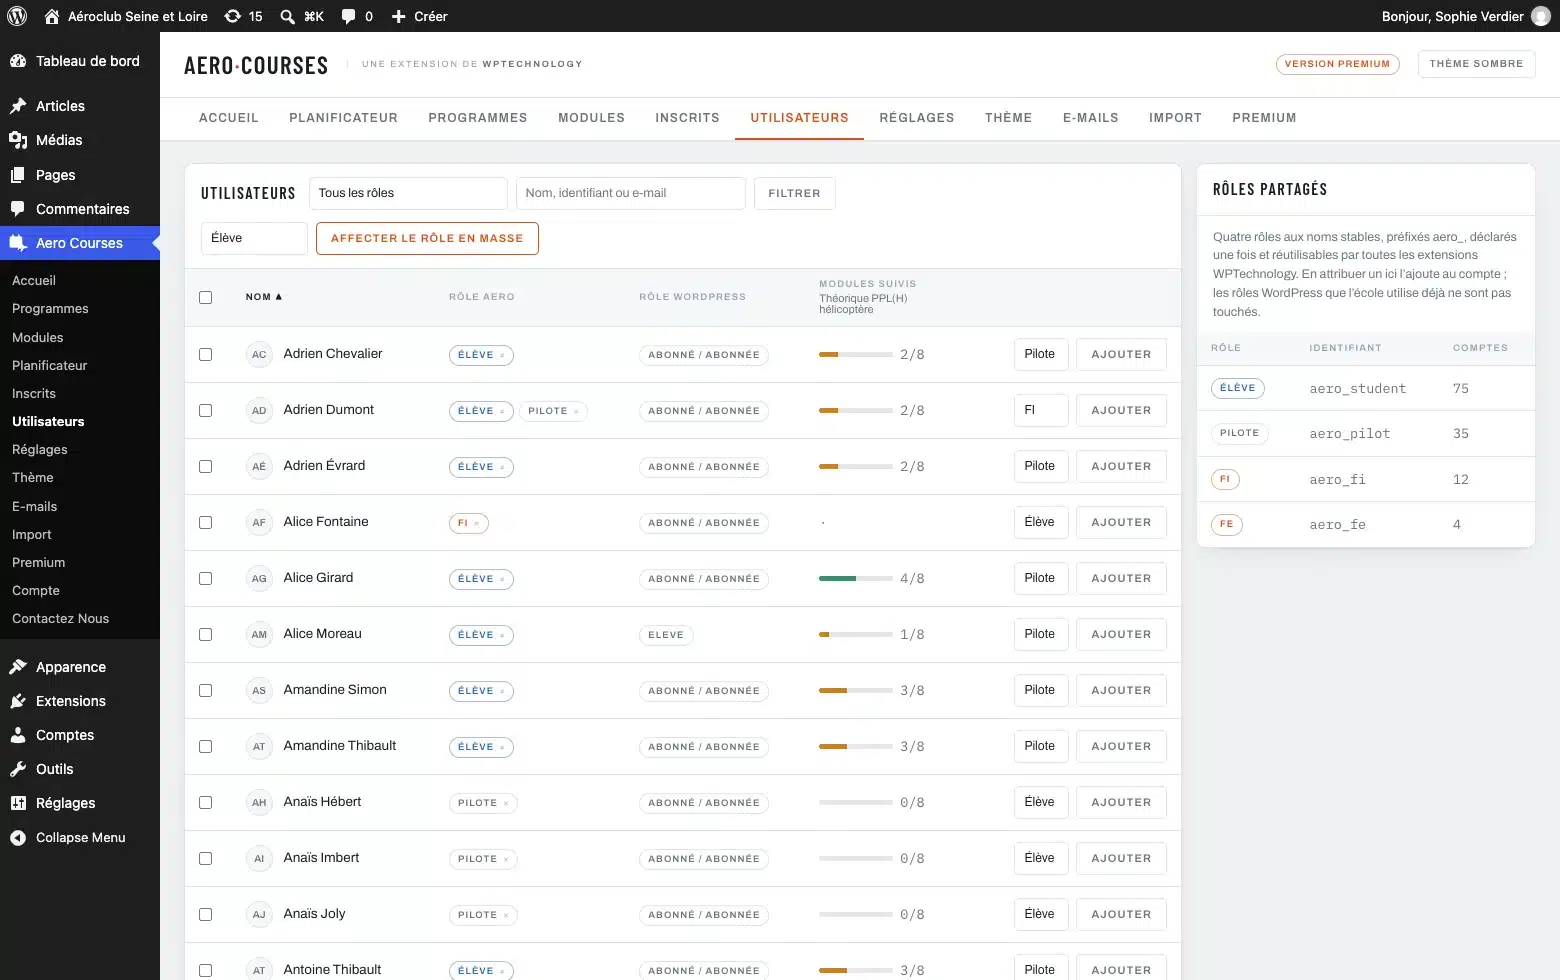Tick Alice Moreau's row checkbox
Viewport: 1560px width, 980px height.
pos(206,634)
